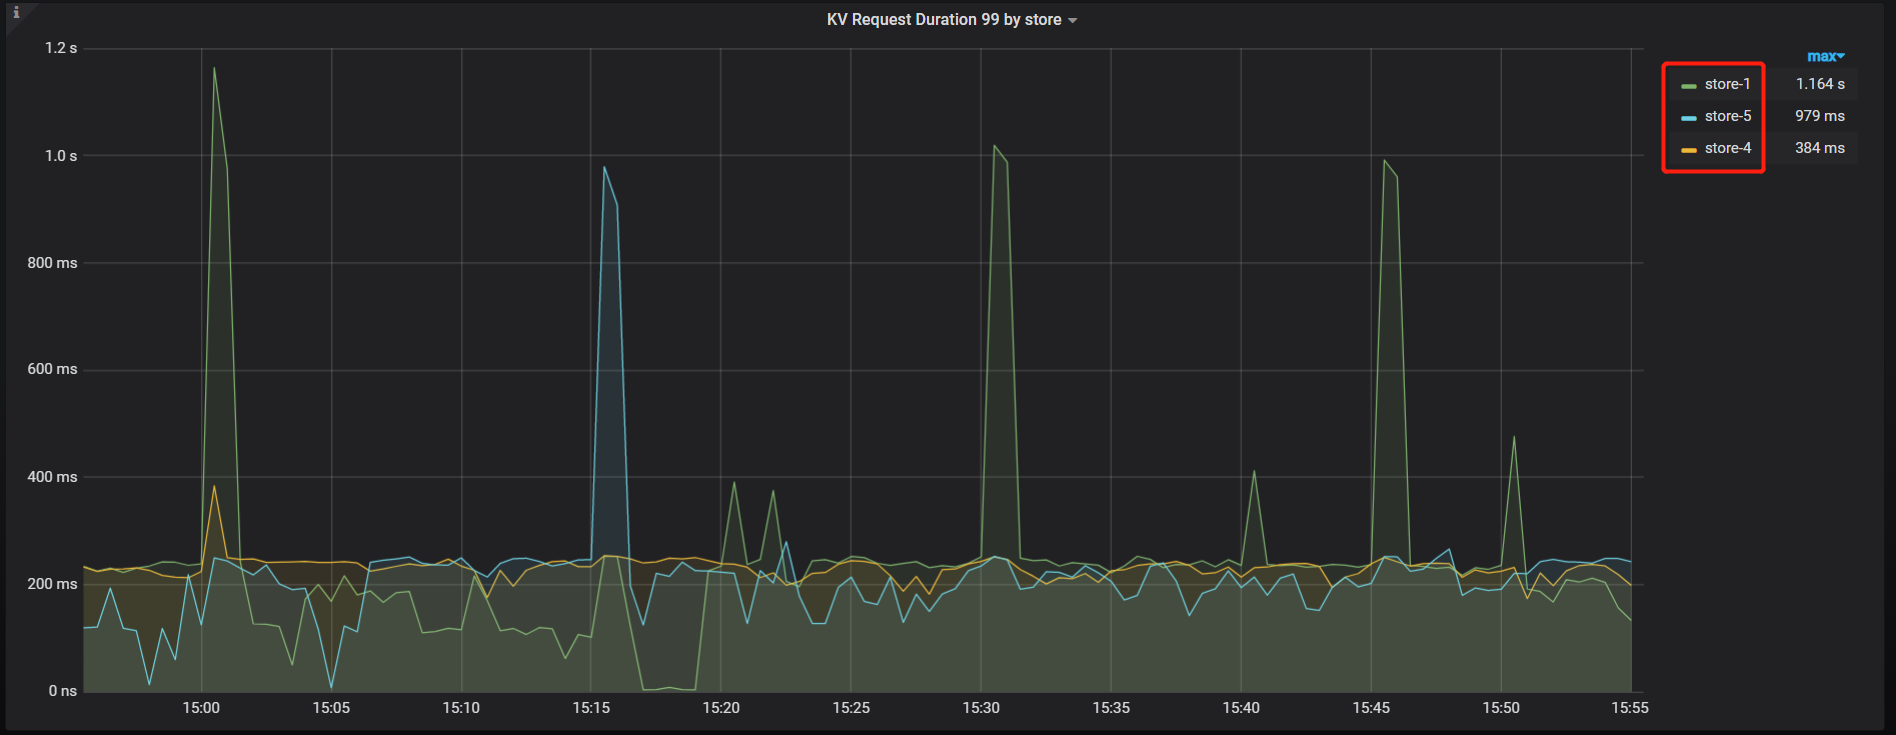Click the orange store-4 peak just after 15:00
The width and height of the screenshot is (1896, 735).
(214, 486)
